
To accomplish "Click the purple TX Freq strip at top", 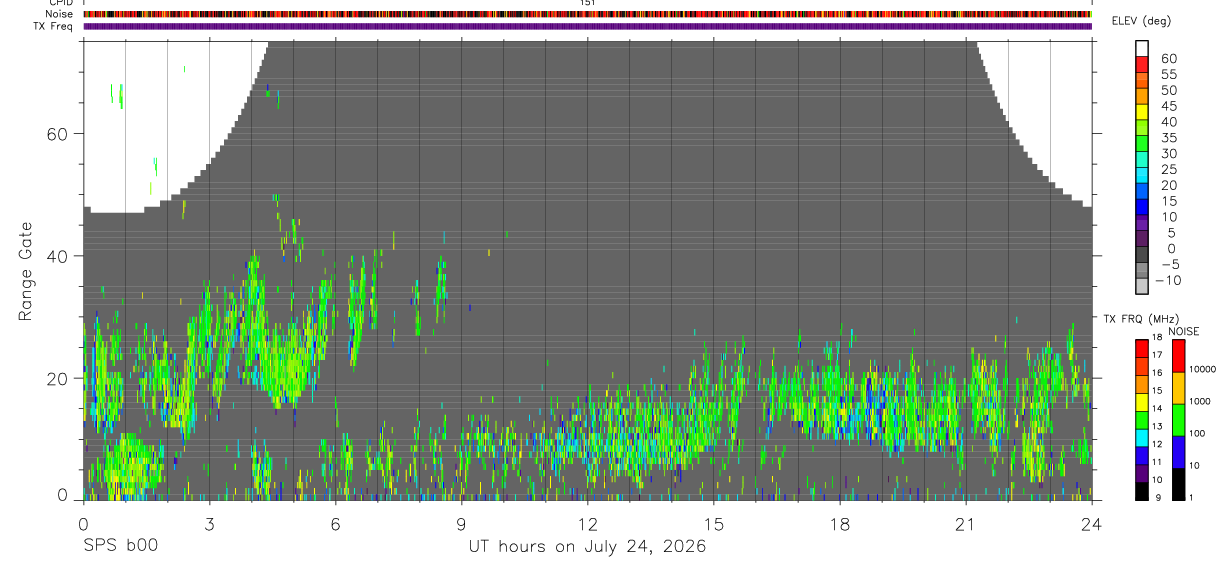I will tap(587, 26).
